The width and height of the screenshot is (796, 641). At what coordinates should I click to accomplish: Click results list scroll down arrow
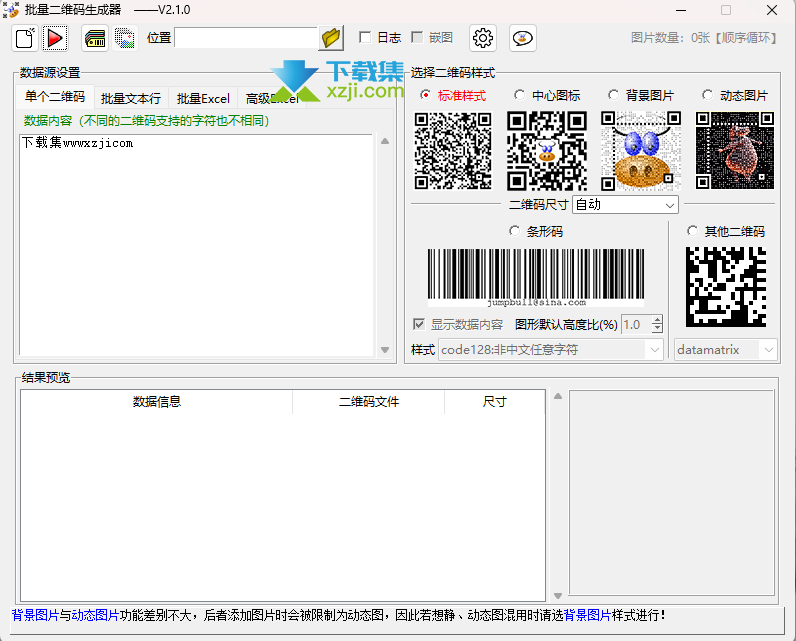(558, 596)
